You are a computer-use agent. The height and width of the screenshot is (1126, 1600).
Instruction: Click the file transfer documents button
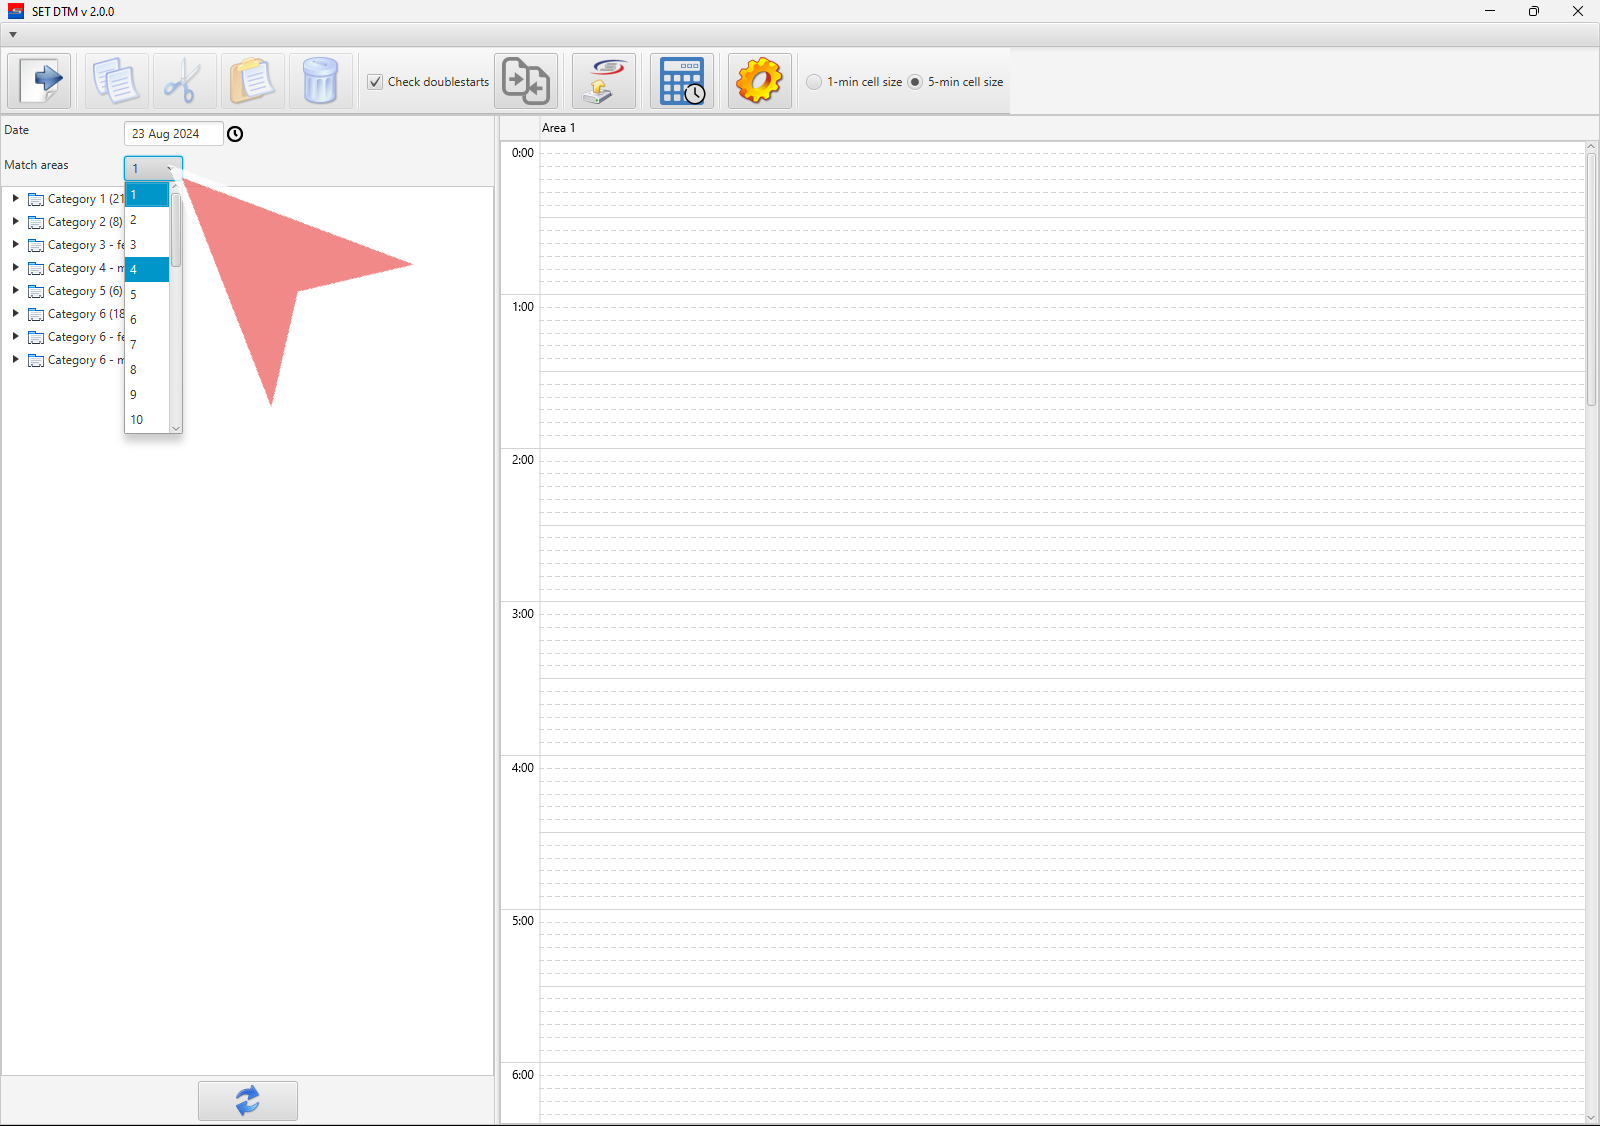click(x=526, y=81)
